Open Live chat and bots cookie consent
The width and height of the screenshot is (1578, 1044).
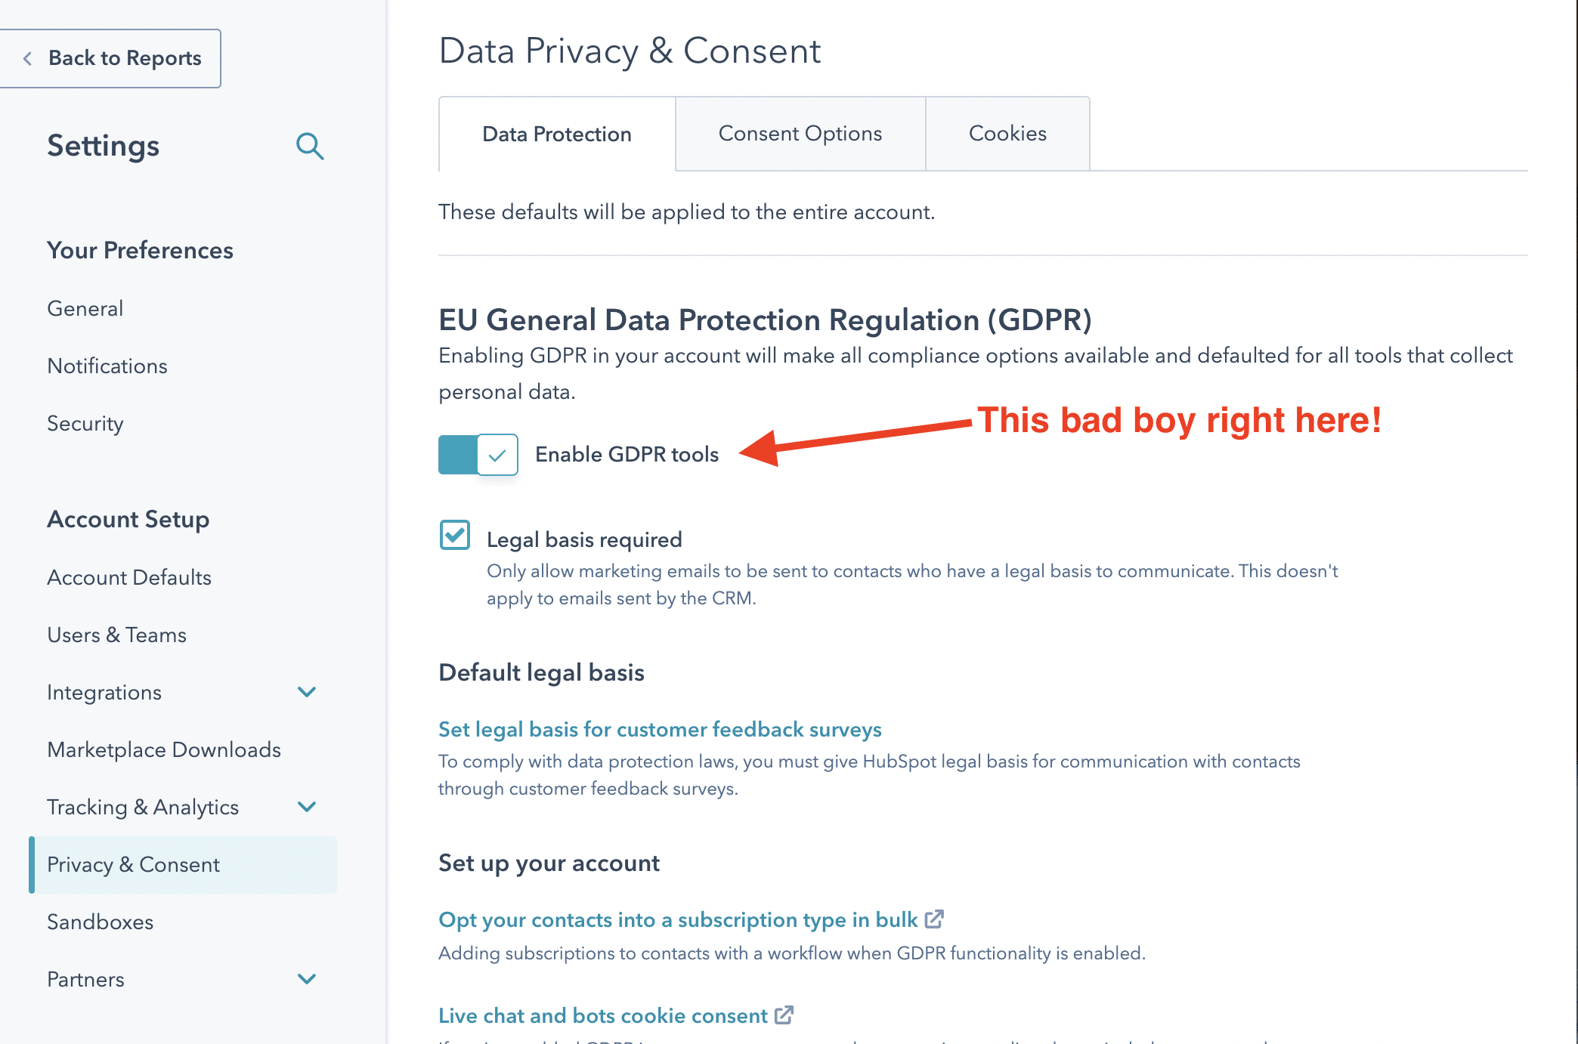tap(602, 1015)
